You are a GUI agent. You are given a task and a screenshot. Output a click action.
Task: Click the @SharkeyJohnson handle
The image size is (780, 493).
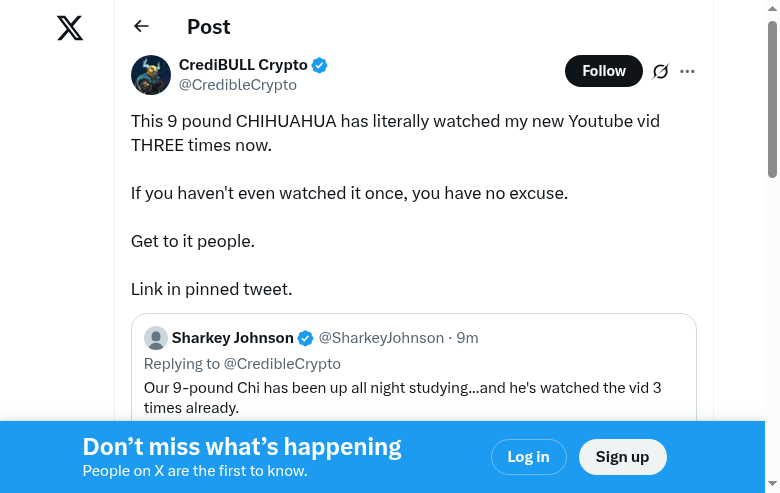381,338
